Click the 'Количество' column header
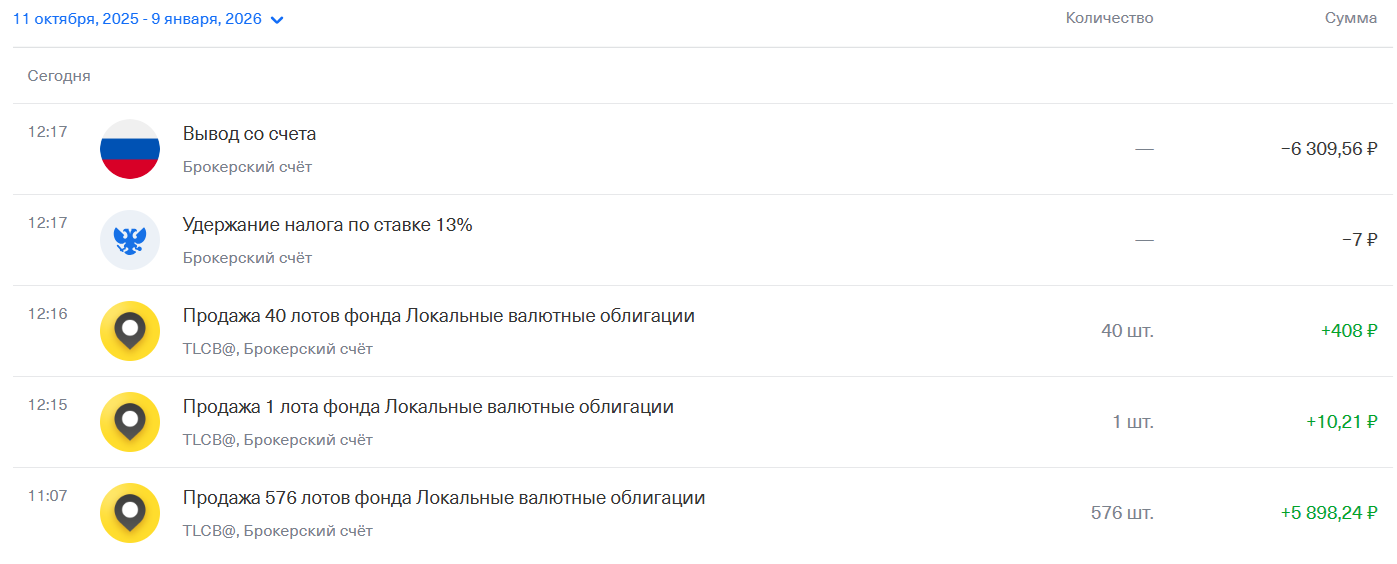The width and height of the screenshot is (1397, 564). point(1109,18)
